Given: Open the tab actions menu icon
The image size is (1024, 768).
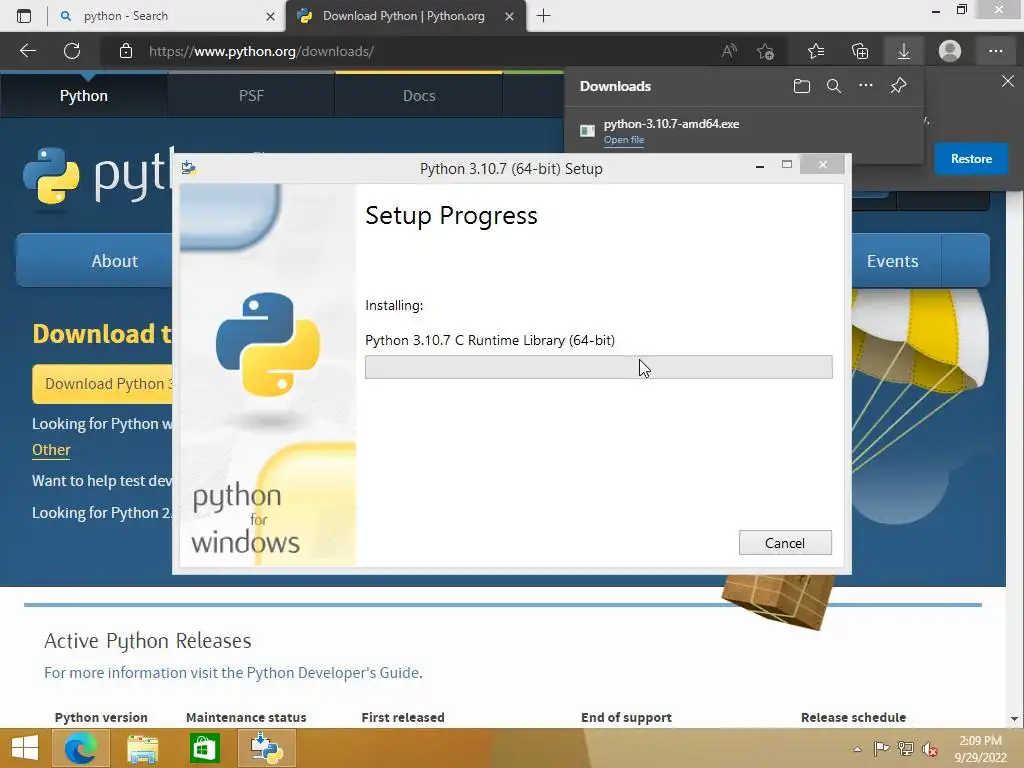Looking at the screenshot, I should 24,16.
